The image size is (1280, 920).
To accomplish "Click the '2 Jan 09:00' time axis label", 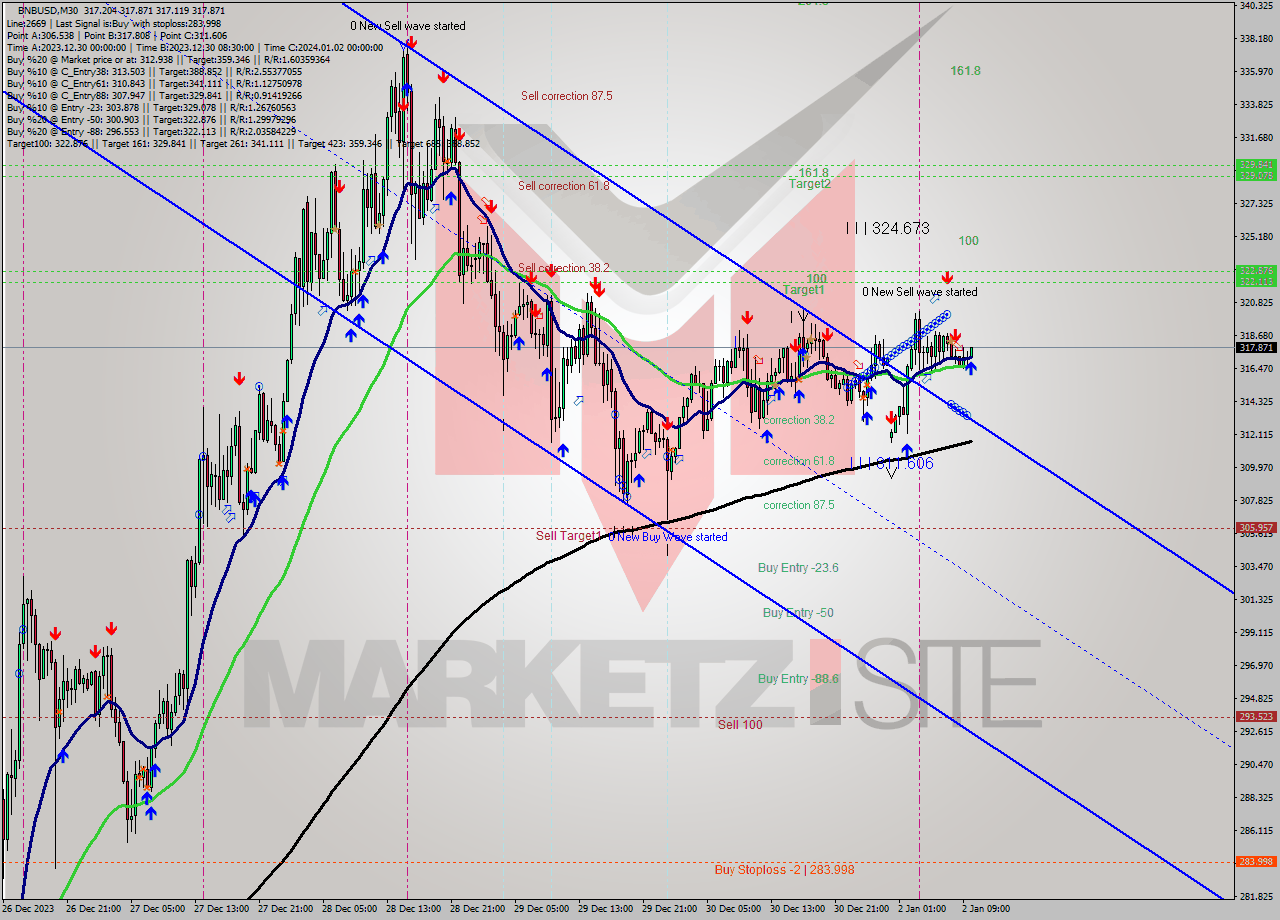I will click(x=985, y=909).
